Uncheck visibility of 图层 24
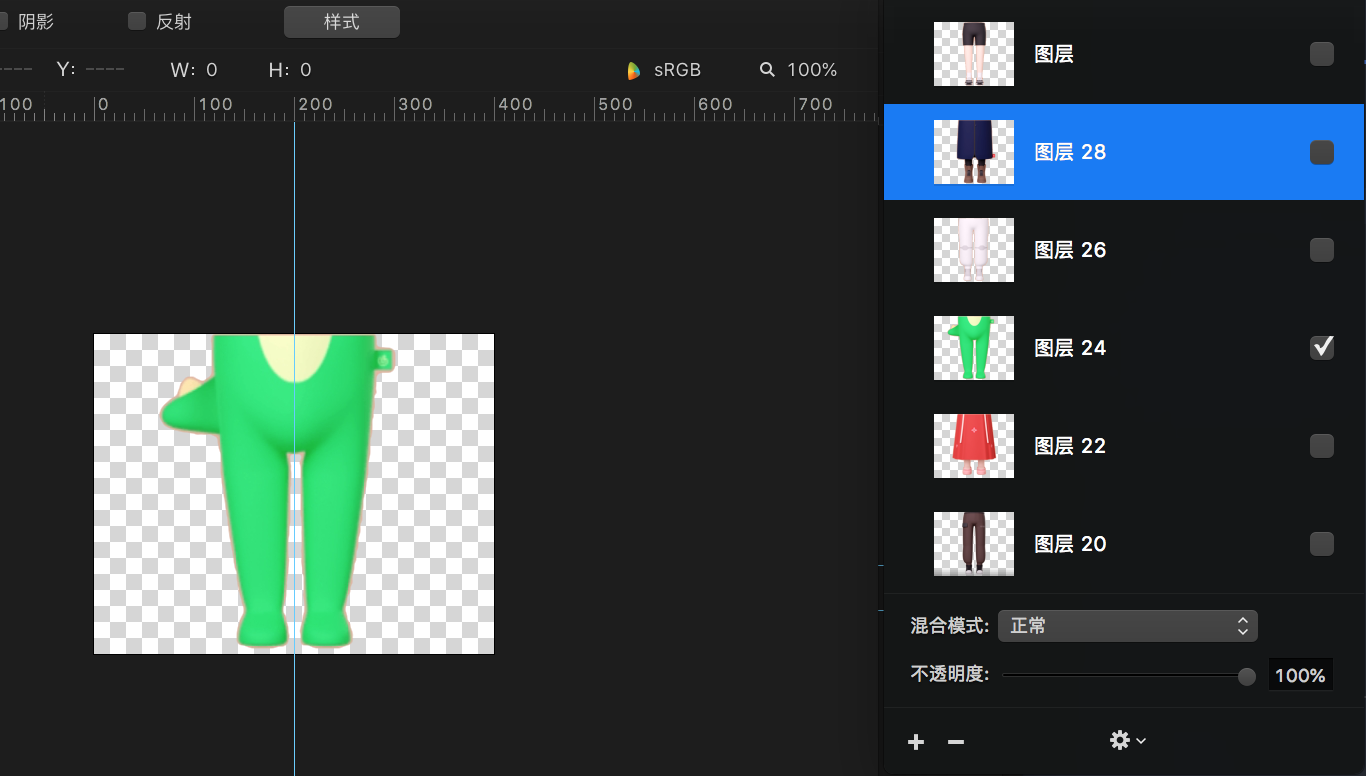This screenshot has height=776, width=1366. pos(1322,347)
